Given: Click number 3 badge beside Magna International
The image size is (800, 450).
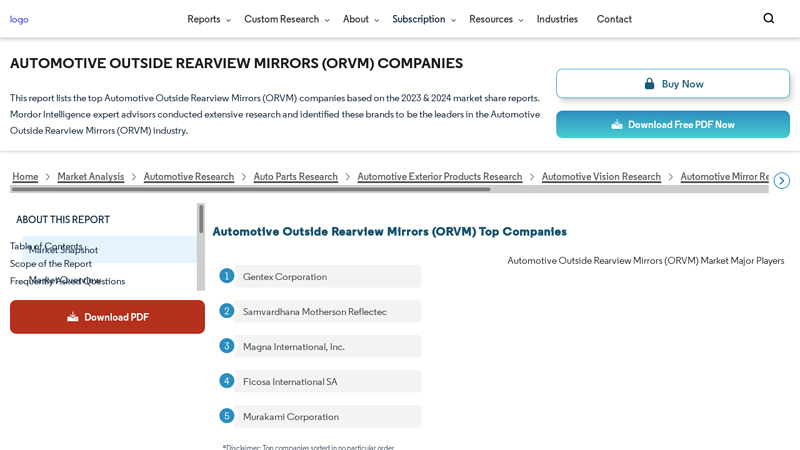Looking at the screenshot, I should (227, 346).
